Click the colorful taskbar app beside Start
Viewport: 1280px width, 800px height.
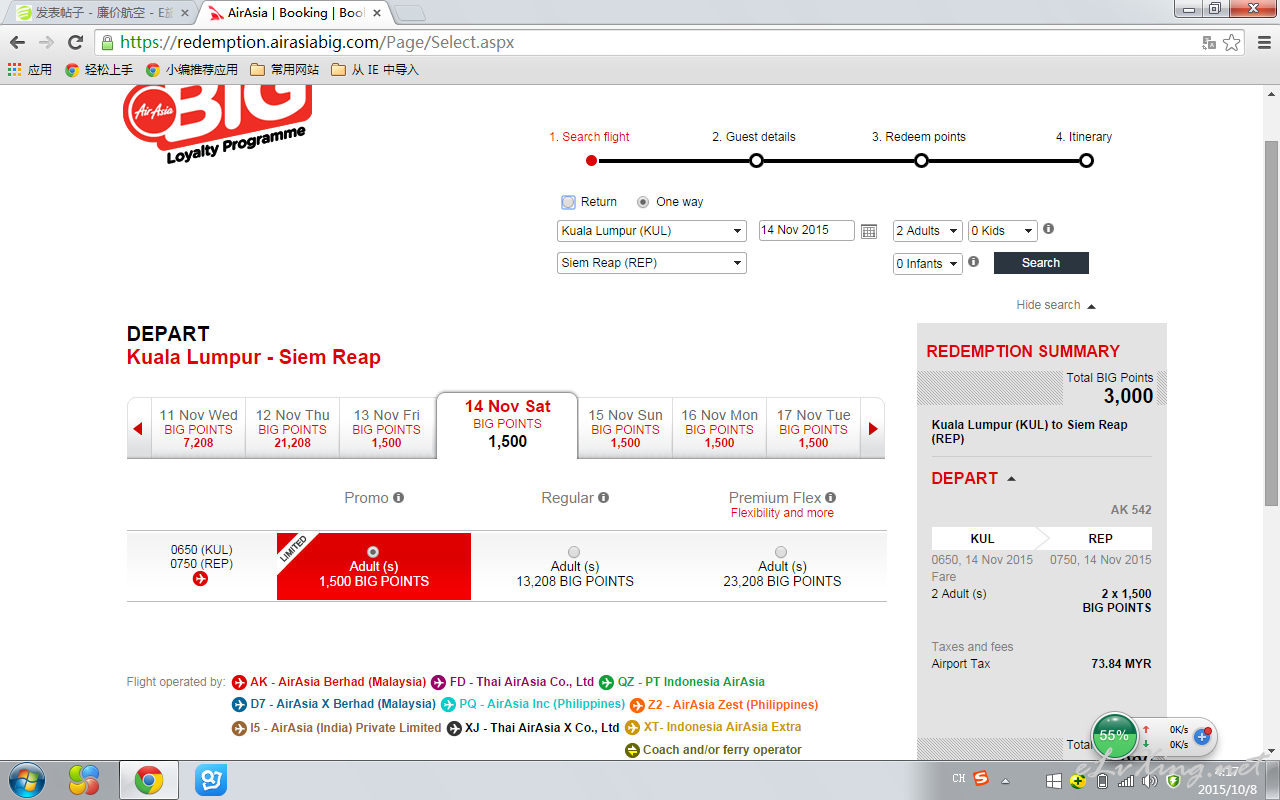tap(84, 780)
